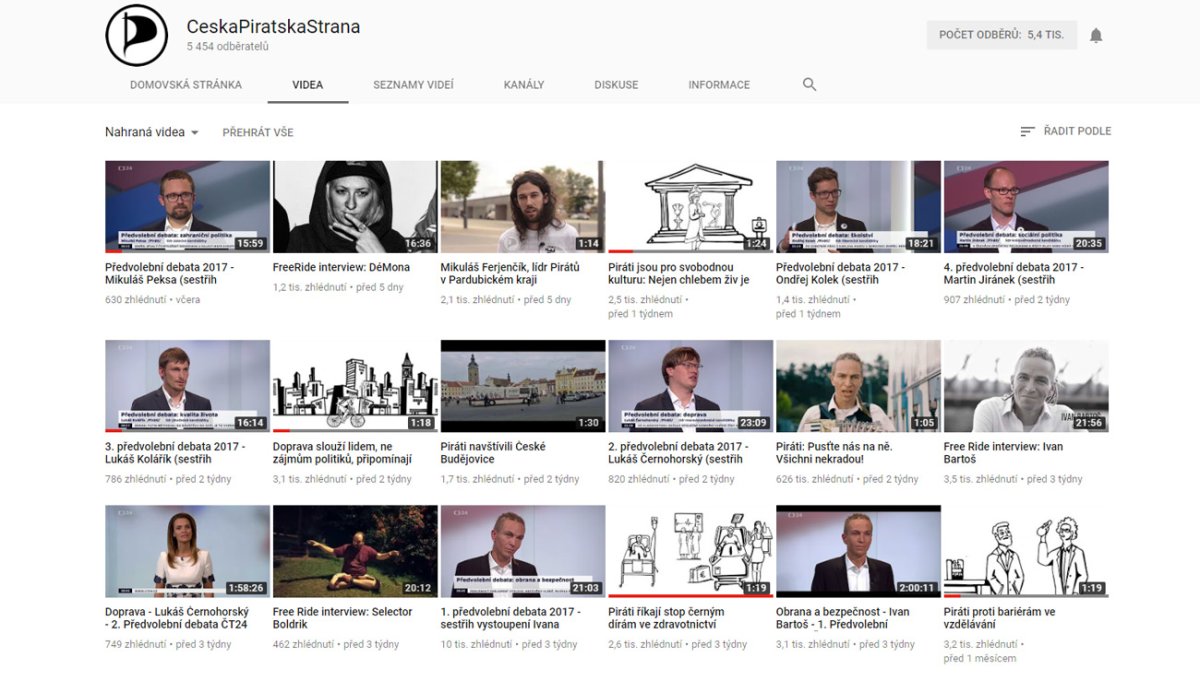Open the zdravotnictví cartoon thumbnail
This screenshot has height=675, width=1200.
(x=690, y=551)
